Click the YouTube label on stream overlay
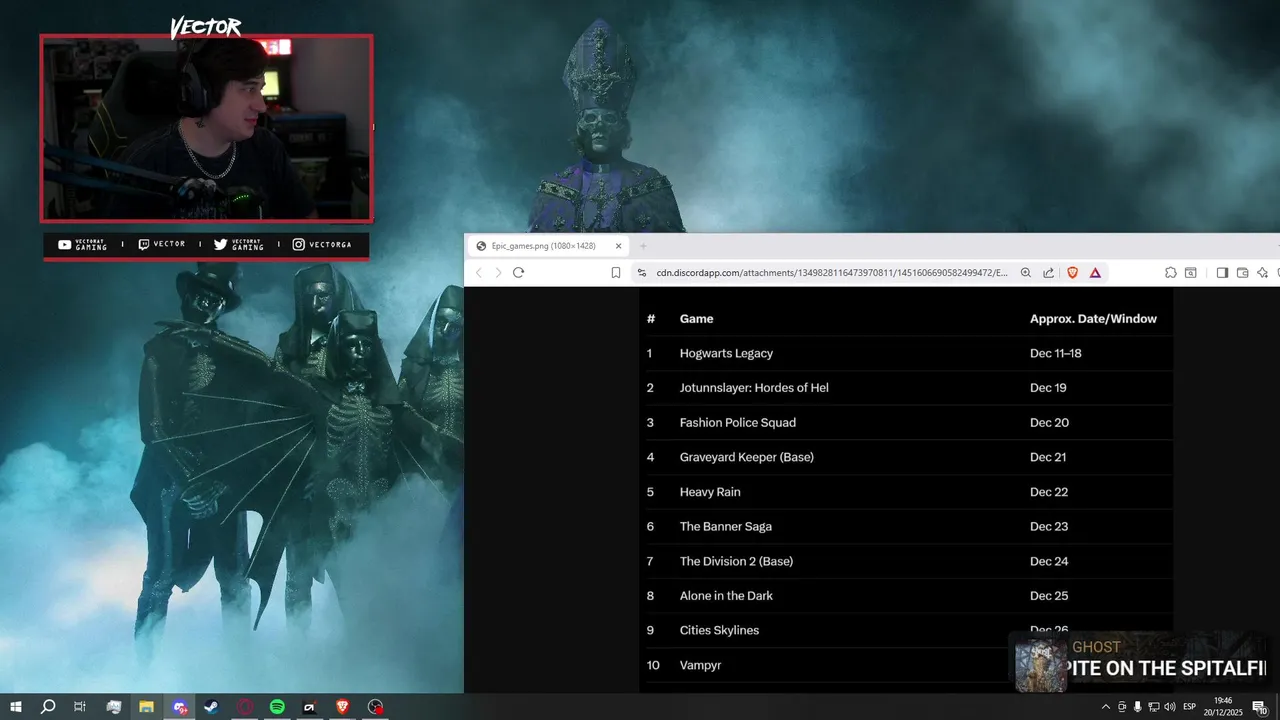This screenshot has height=720, width=1280. tap(83, 244)
